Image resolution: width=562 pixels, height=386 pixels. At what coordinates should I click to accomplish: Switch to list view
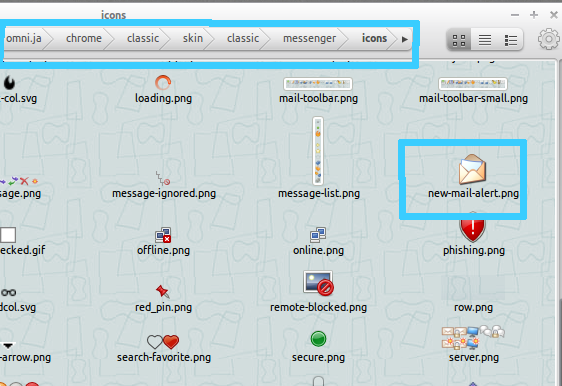[485, 40]
